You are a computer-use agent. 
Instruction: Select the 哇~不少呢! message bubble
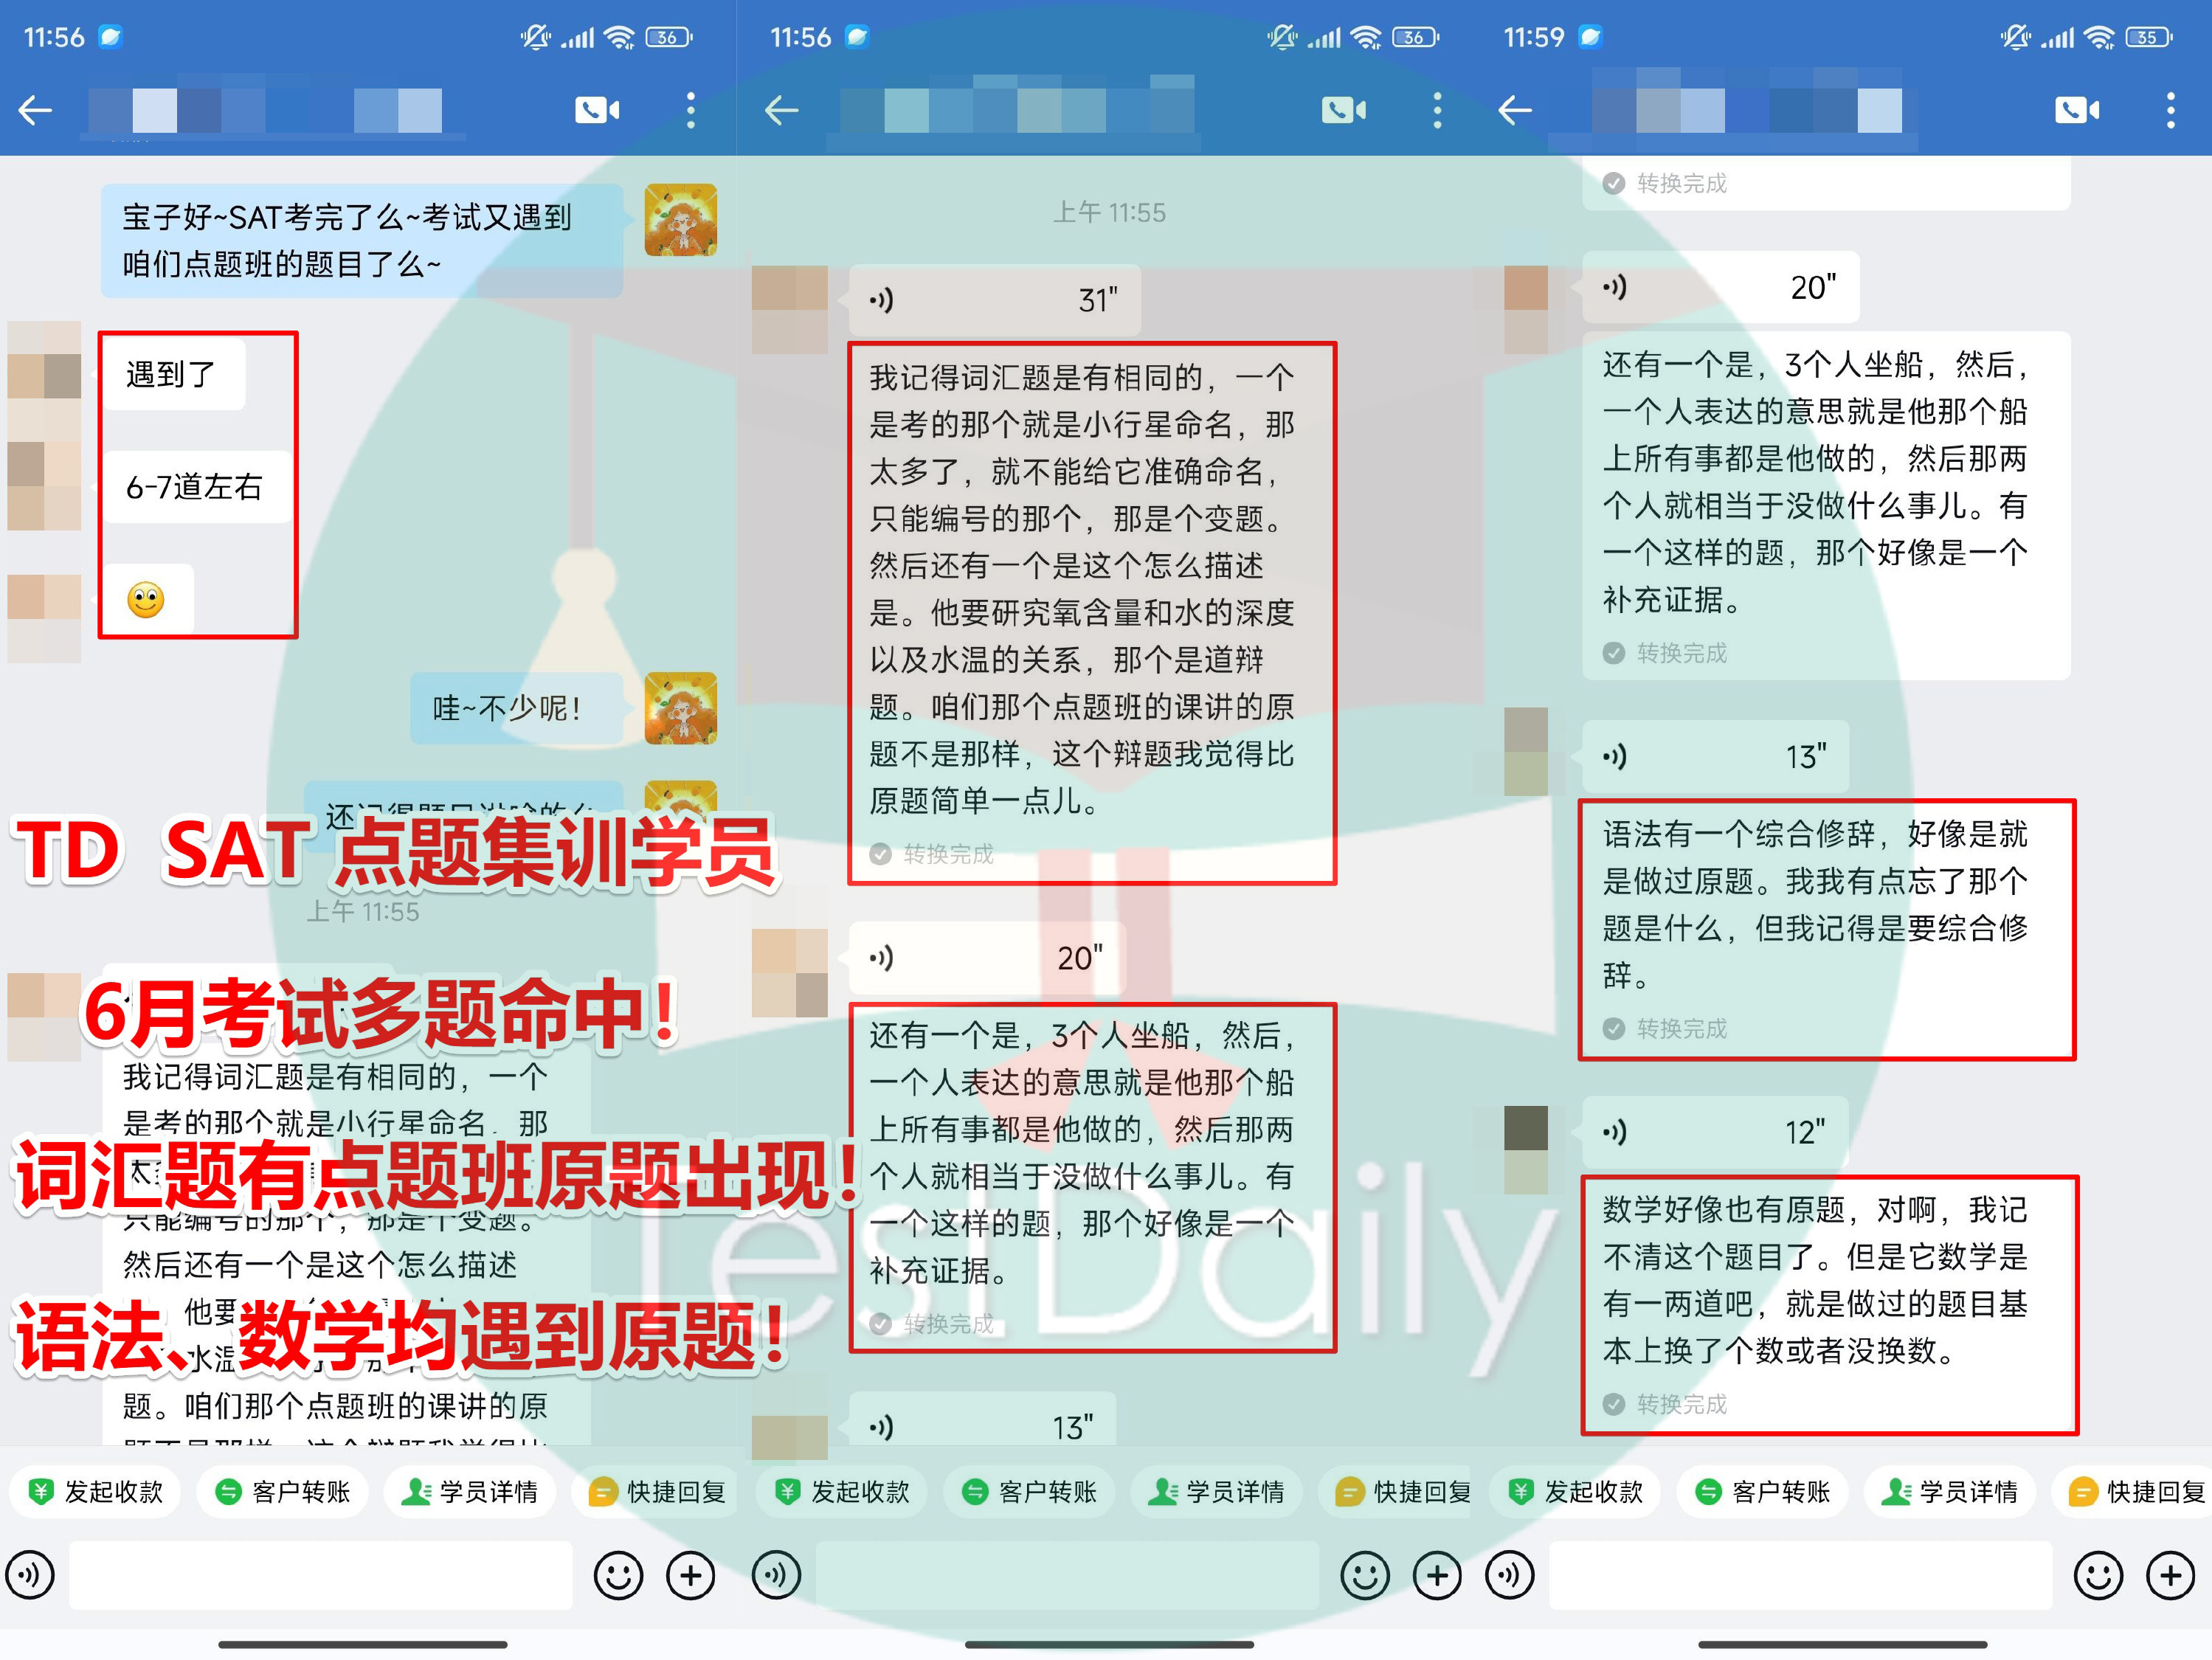point(517,708)
